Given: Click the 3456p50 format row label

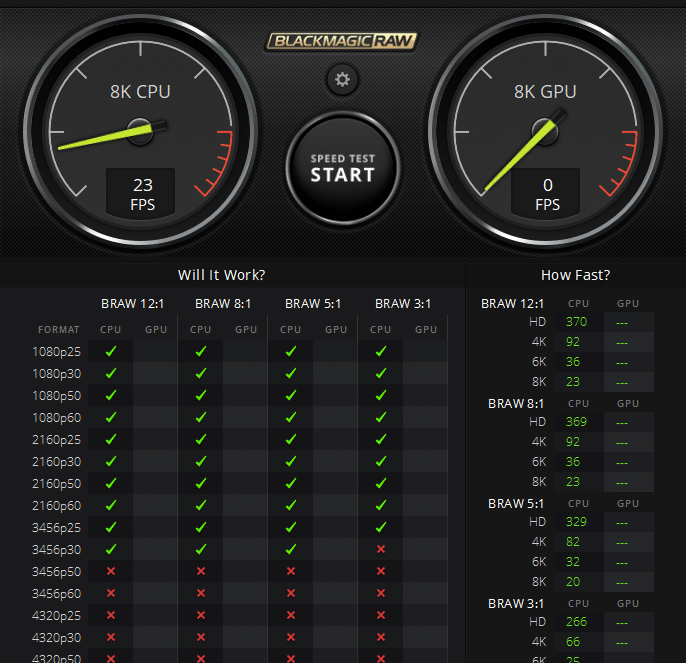Looking at the screenshot, I should click(56, 572).
